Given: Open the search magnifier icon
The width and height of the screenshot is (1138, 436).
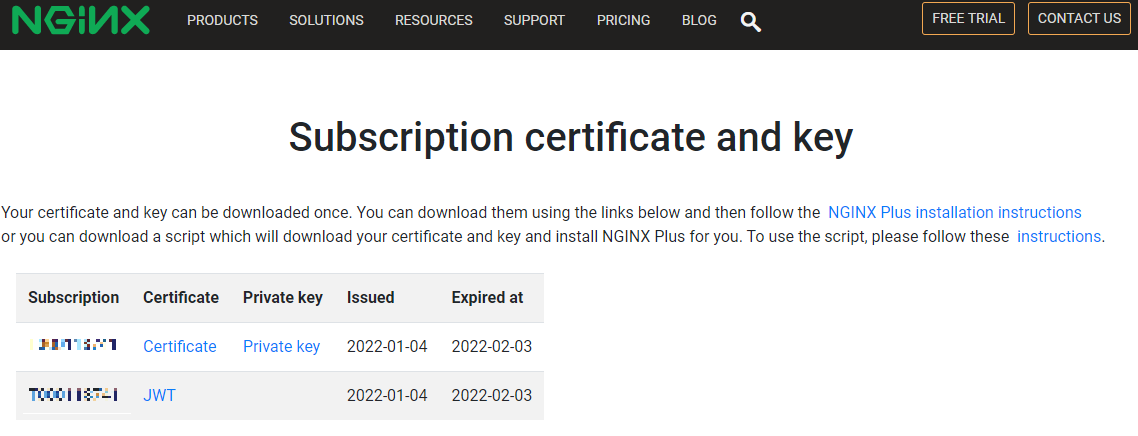Looking at the screenshot, I should click(x=750, y=21).
